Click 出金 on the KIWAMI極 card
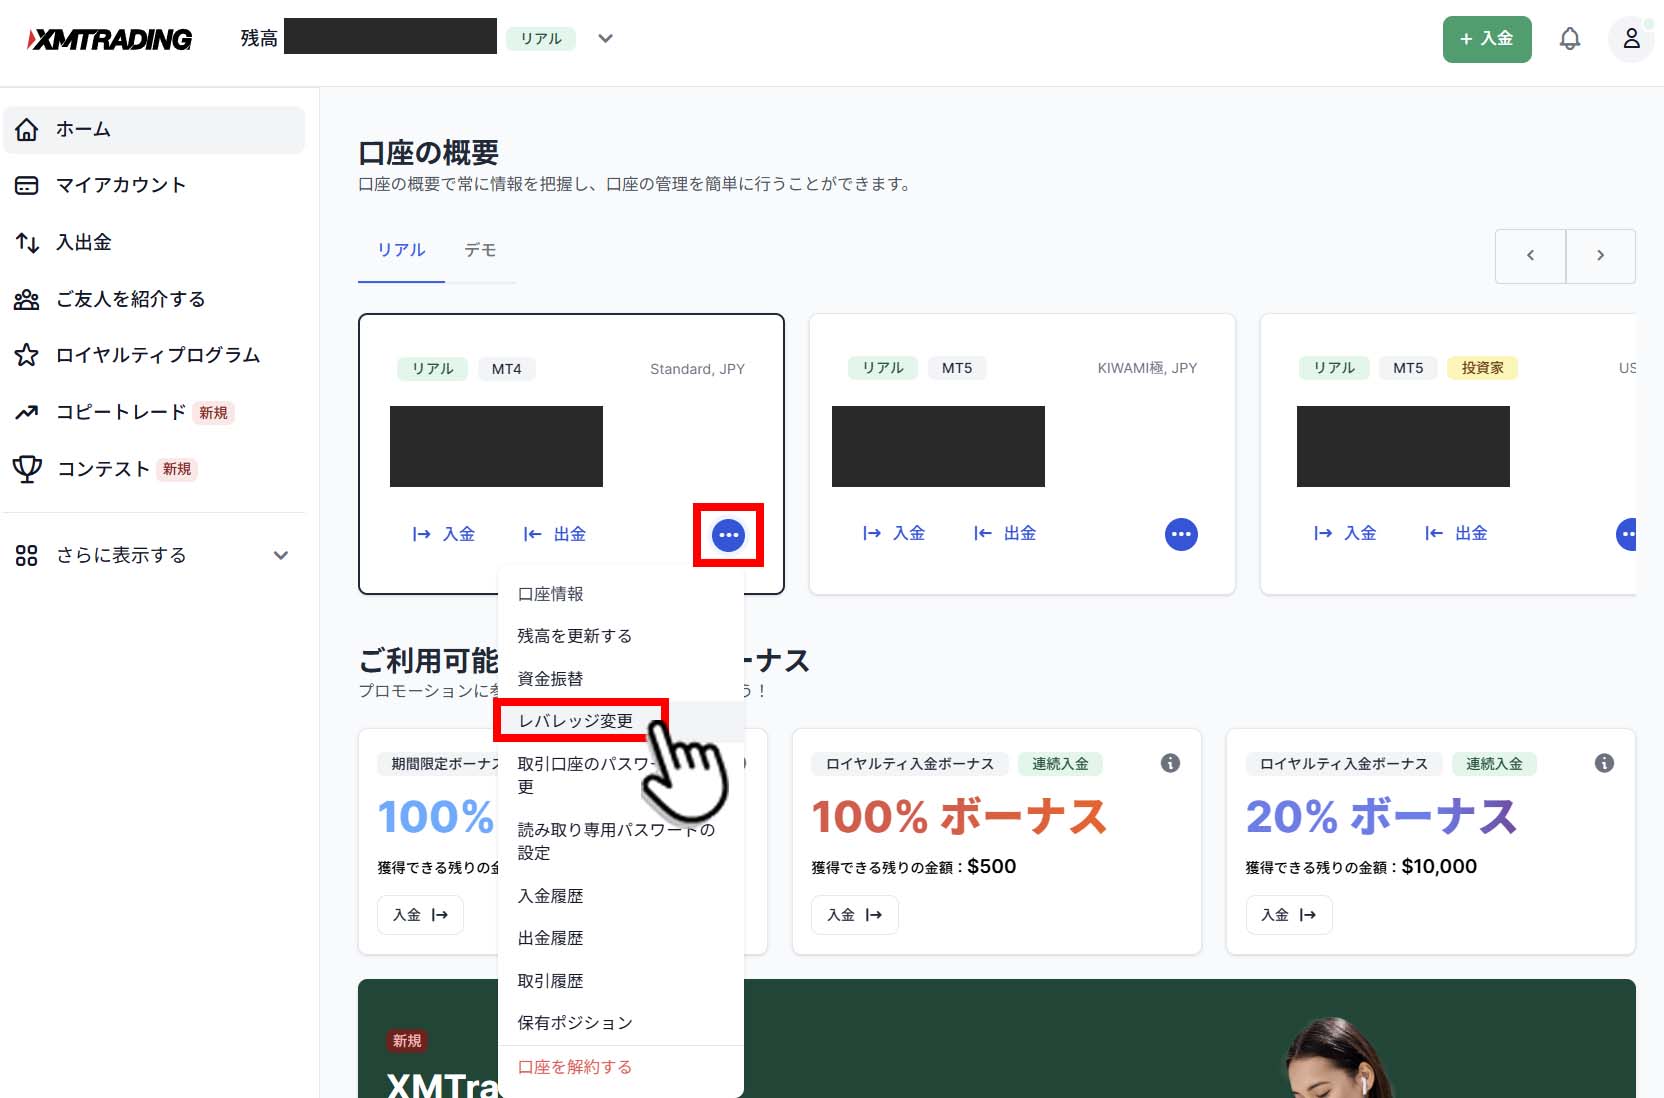This screenshot has width=1664, height=1098. click(1004, 533)
